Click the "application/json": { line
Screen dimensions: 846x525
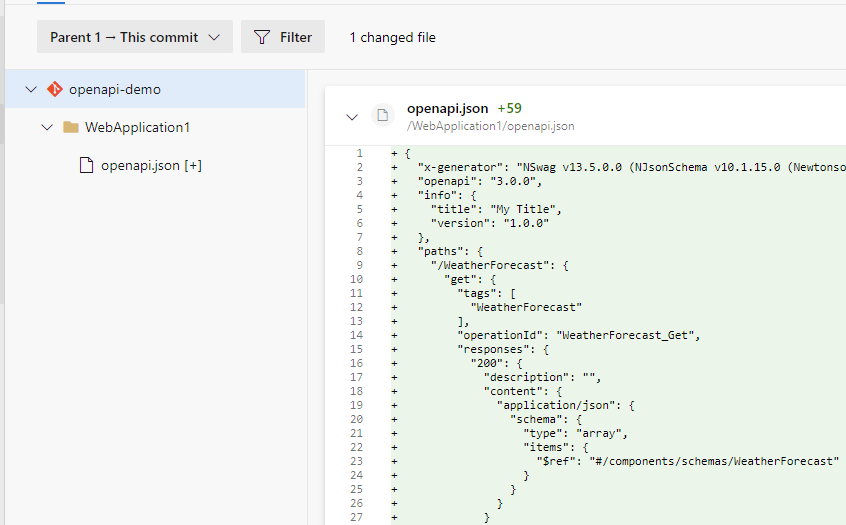pos(565,406)
